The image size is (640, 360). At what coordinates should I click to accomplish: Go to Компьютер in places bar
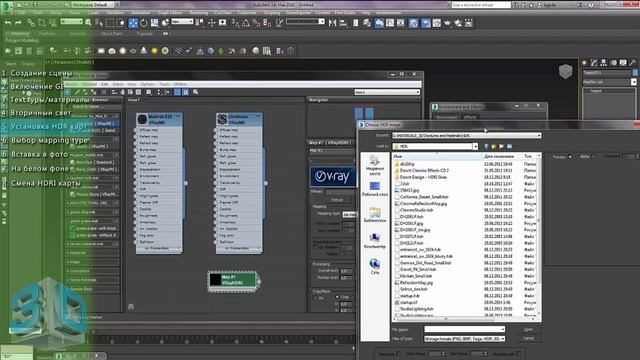point(374,241)
